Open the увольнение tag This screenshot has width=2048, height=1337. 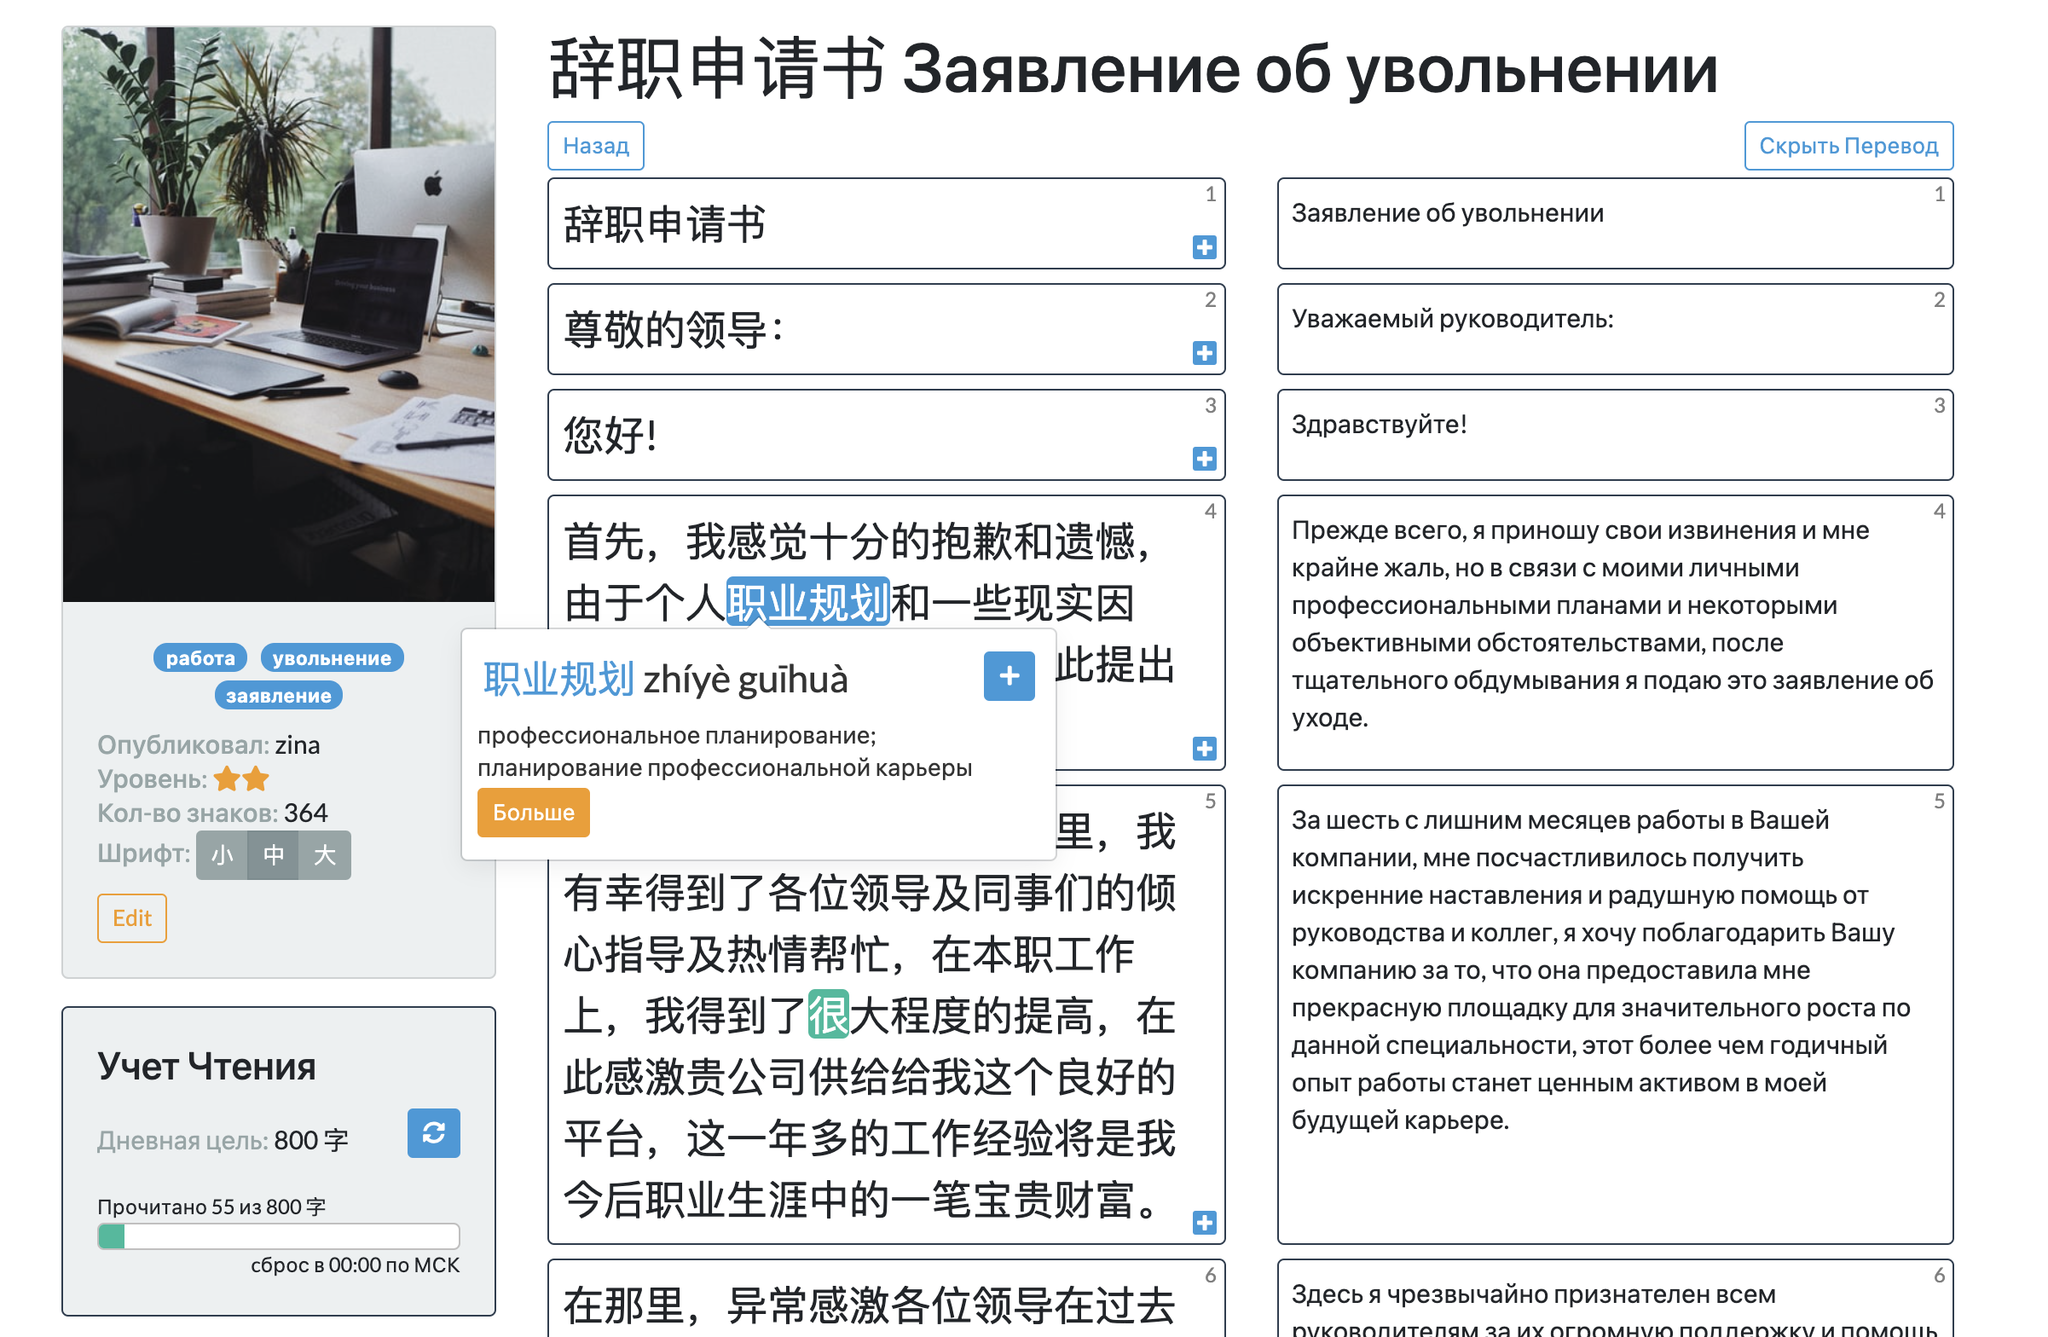[x=332, y=658]
